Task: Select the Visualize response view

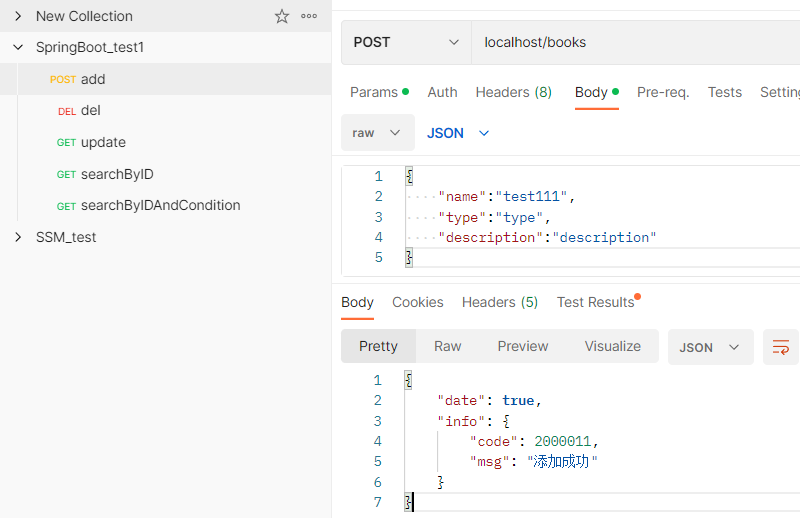Action: pyautogui.click(x=612, y=346)
